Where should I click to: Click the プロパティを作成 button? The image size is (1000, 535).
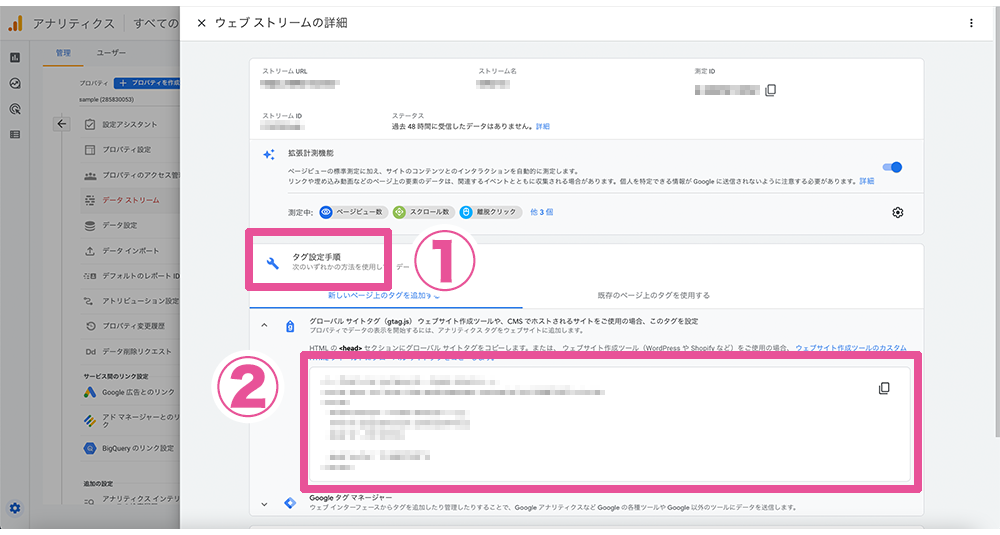147,83
